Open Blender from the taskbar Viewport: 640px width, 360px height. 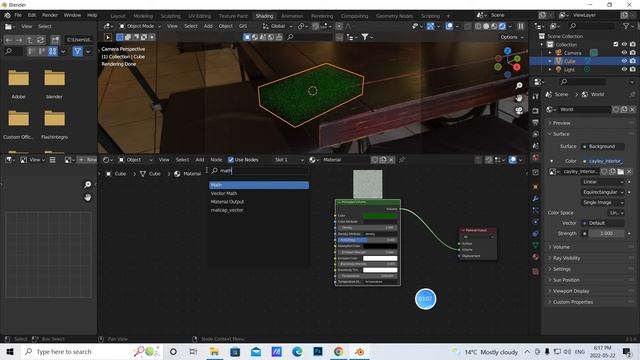(x=359, y=351)
